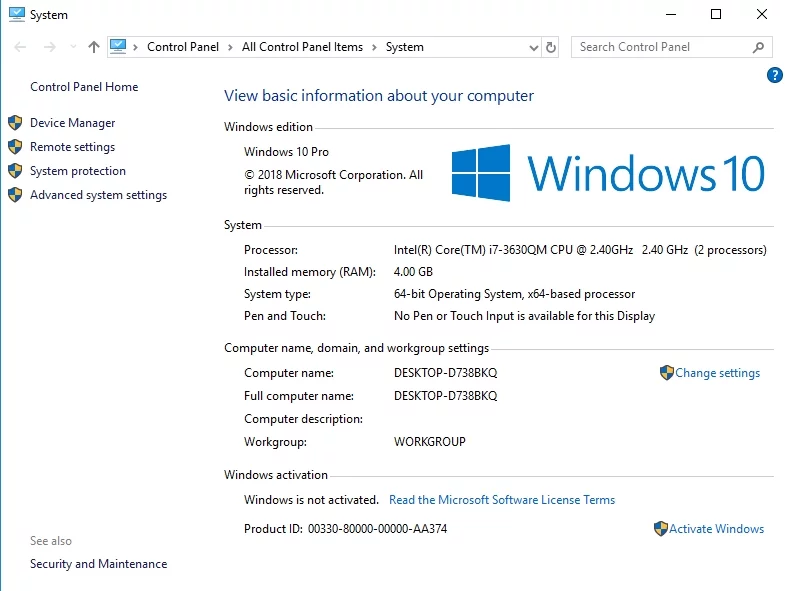Click the forward navigation arrow

47,47
